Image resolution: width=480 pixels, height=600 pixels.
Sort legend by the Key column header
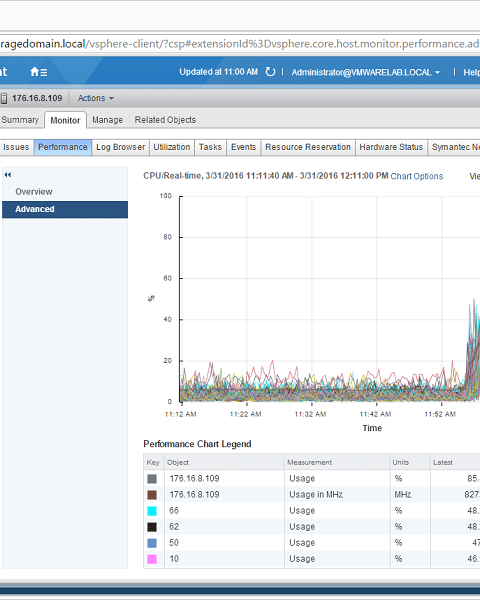153,462
